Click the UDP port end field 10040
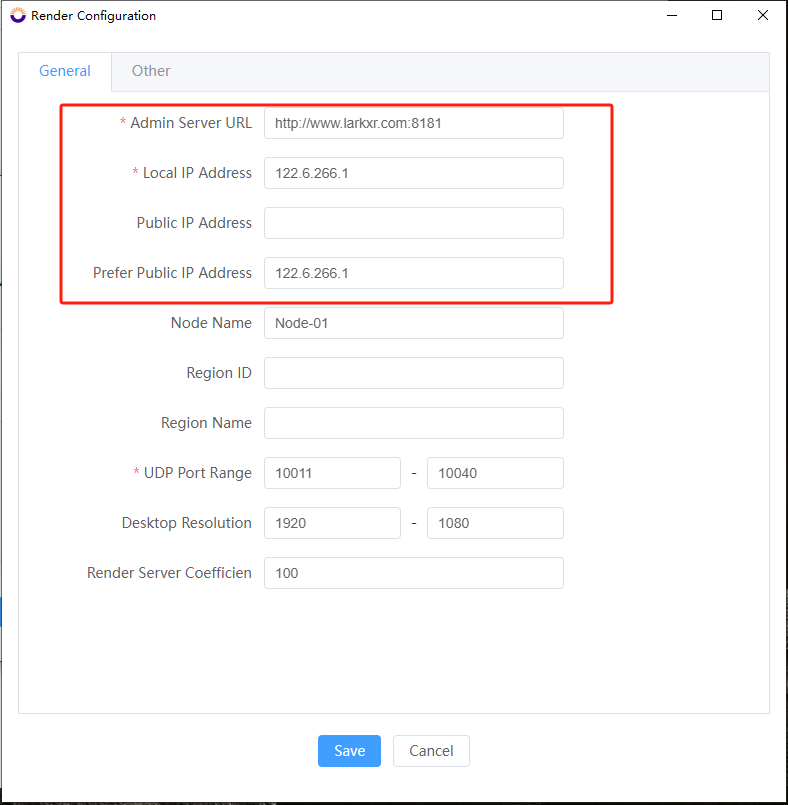Screen dimensions: 788x805 point(495,473)
